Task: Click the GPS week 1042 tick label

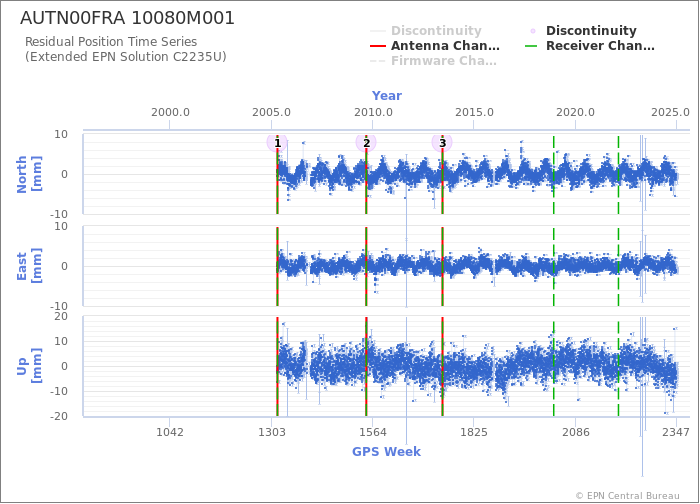Action: coord(170,432)
